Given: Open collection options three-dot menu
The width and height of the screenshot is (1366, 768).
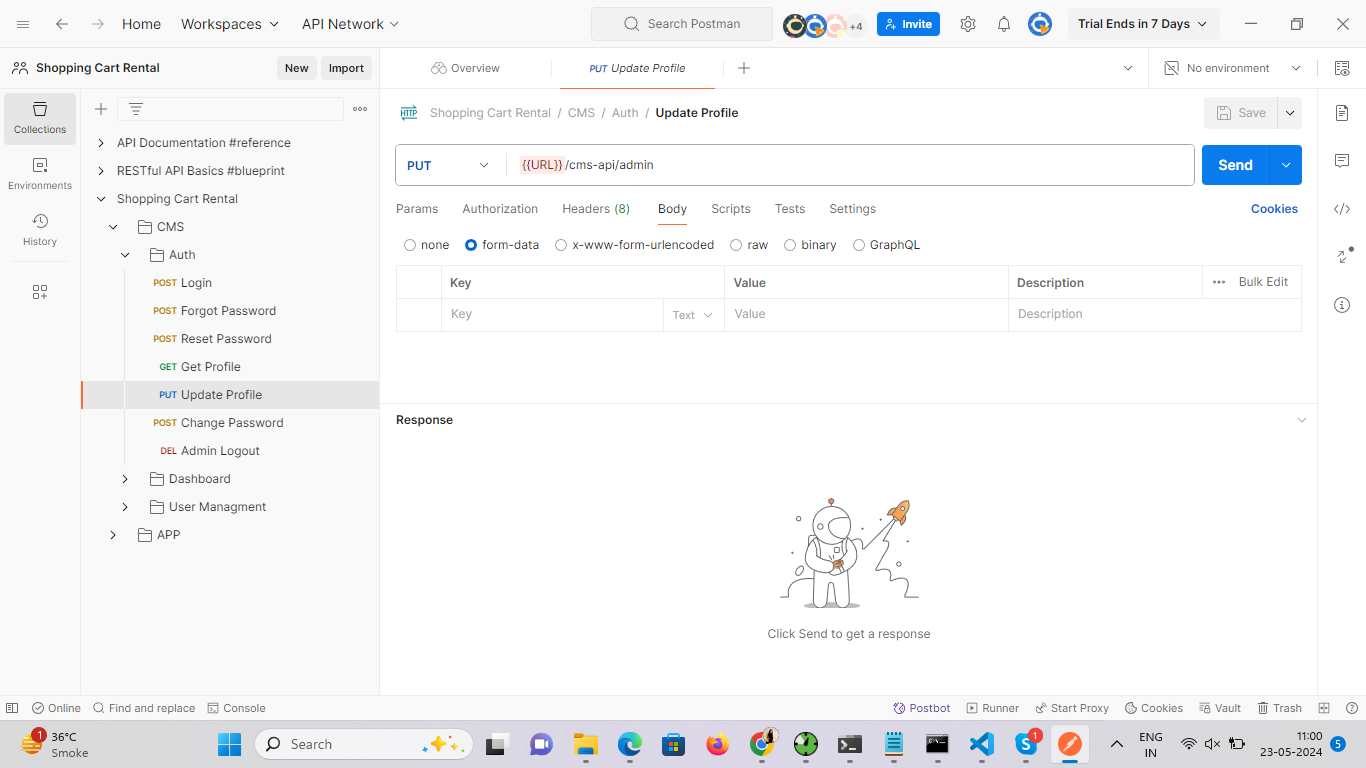Looking at the screenshot, I should point(360,109).
